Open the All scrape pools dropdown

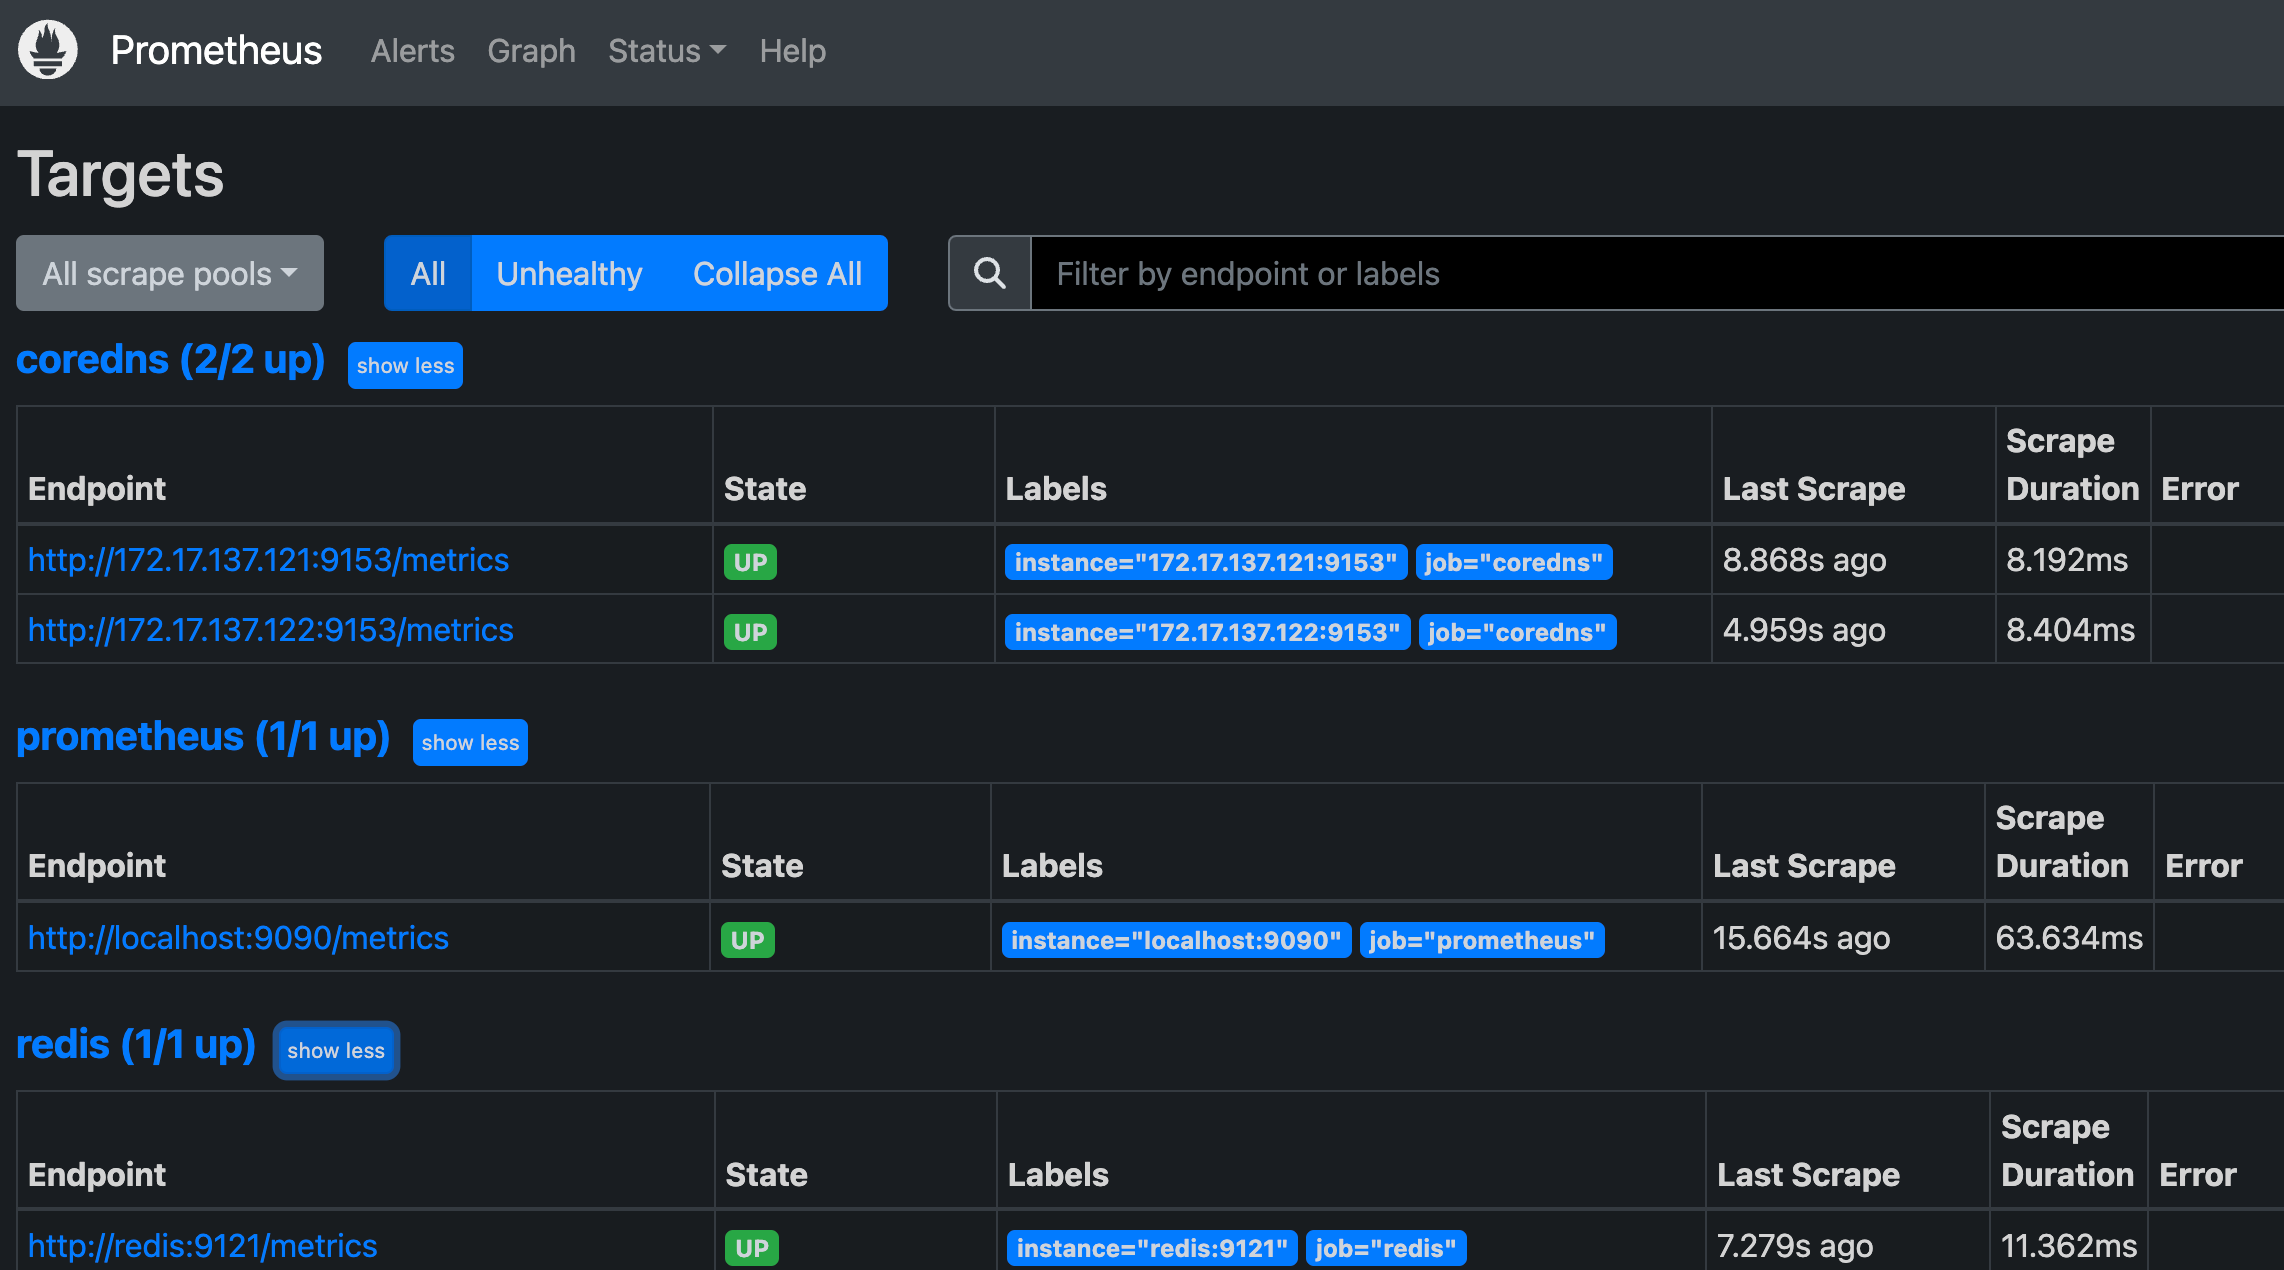[x=170, y=273]
